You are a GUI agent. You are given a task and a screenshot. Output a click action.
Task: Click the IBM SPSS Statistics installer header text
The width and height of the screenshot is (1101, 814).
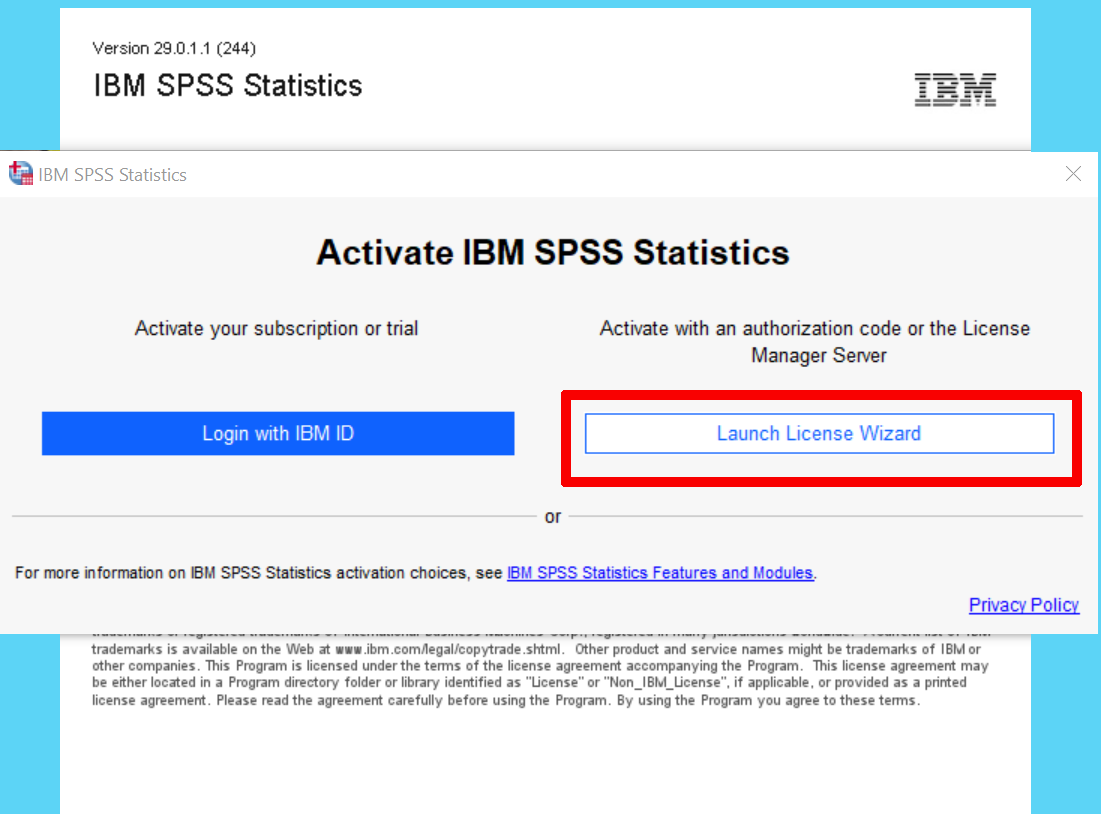point(226,85)
